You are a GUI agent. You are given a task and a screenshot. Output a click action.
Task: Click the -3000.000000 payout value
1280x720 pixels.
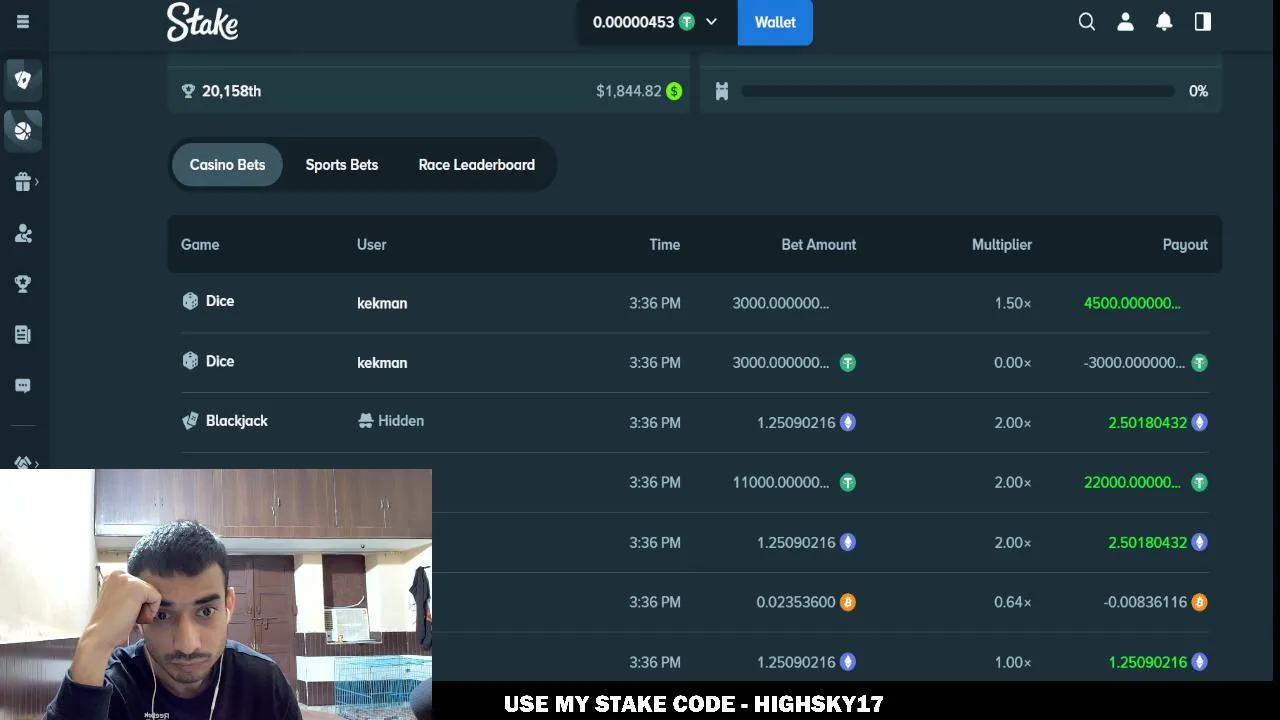click(1134, 363)
